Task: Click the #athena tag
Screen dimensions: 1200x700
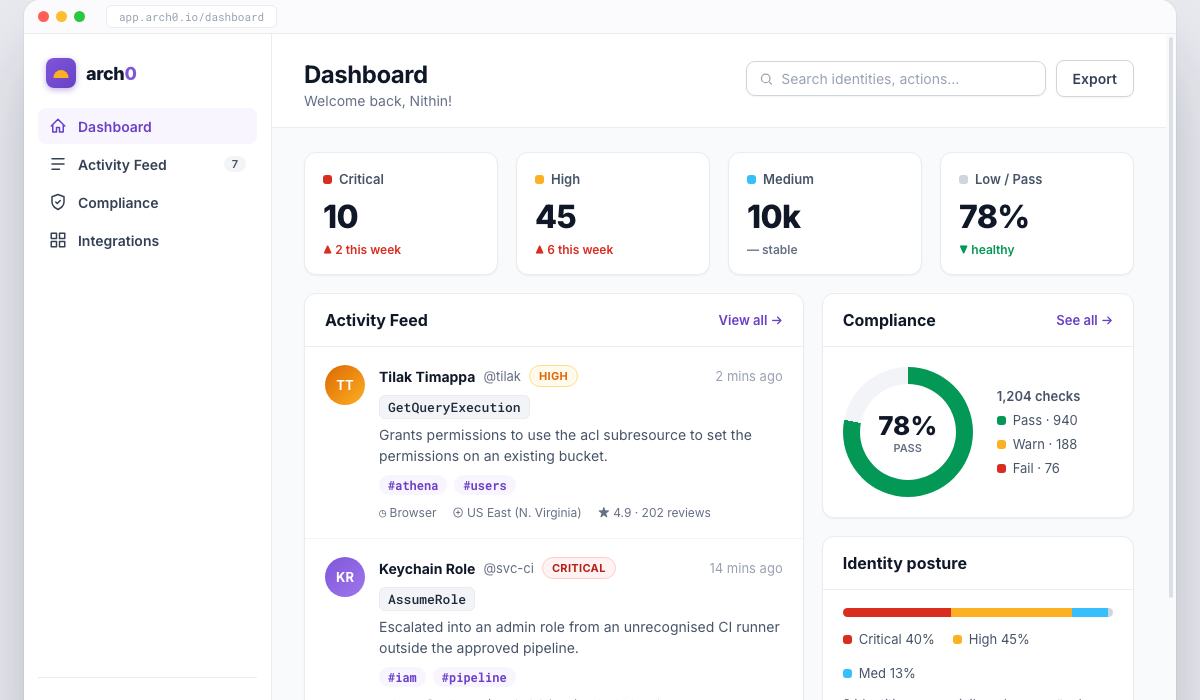Action: 413,485
